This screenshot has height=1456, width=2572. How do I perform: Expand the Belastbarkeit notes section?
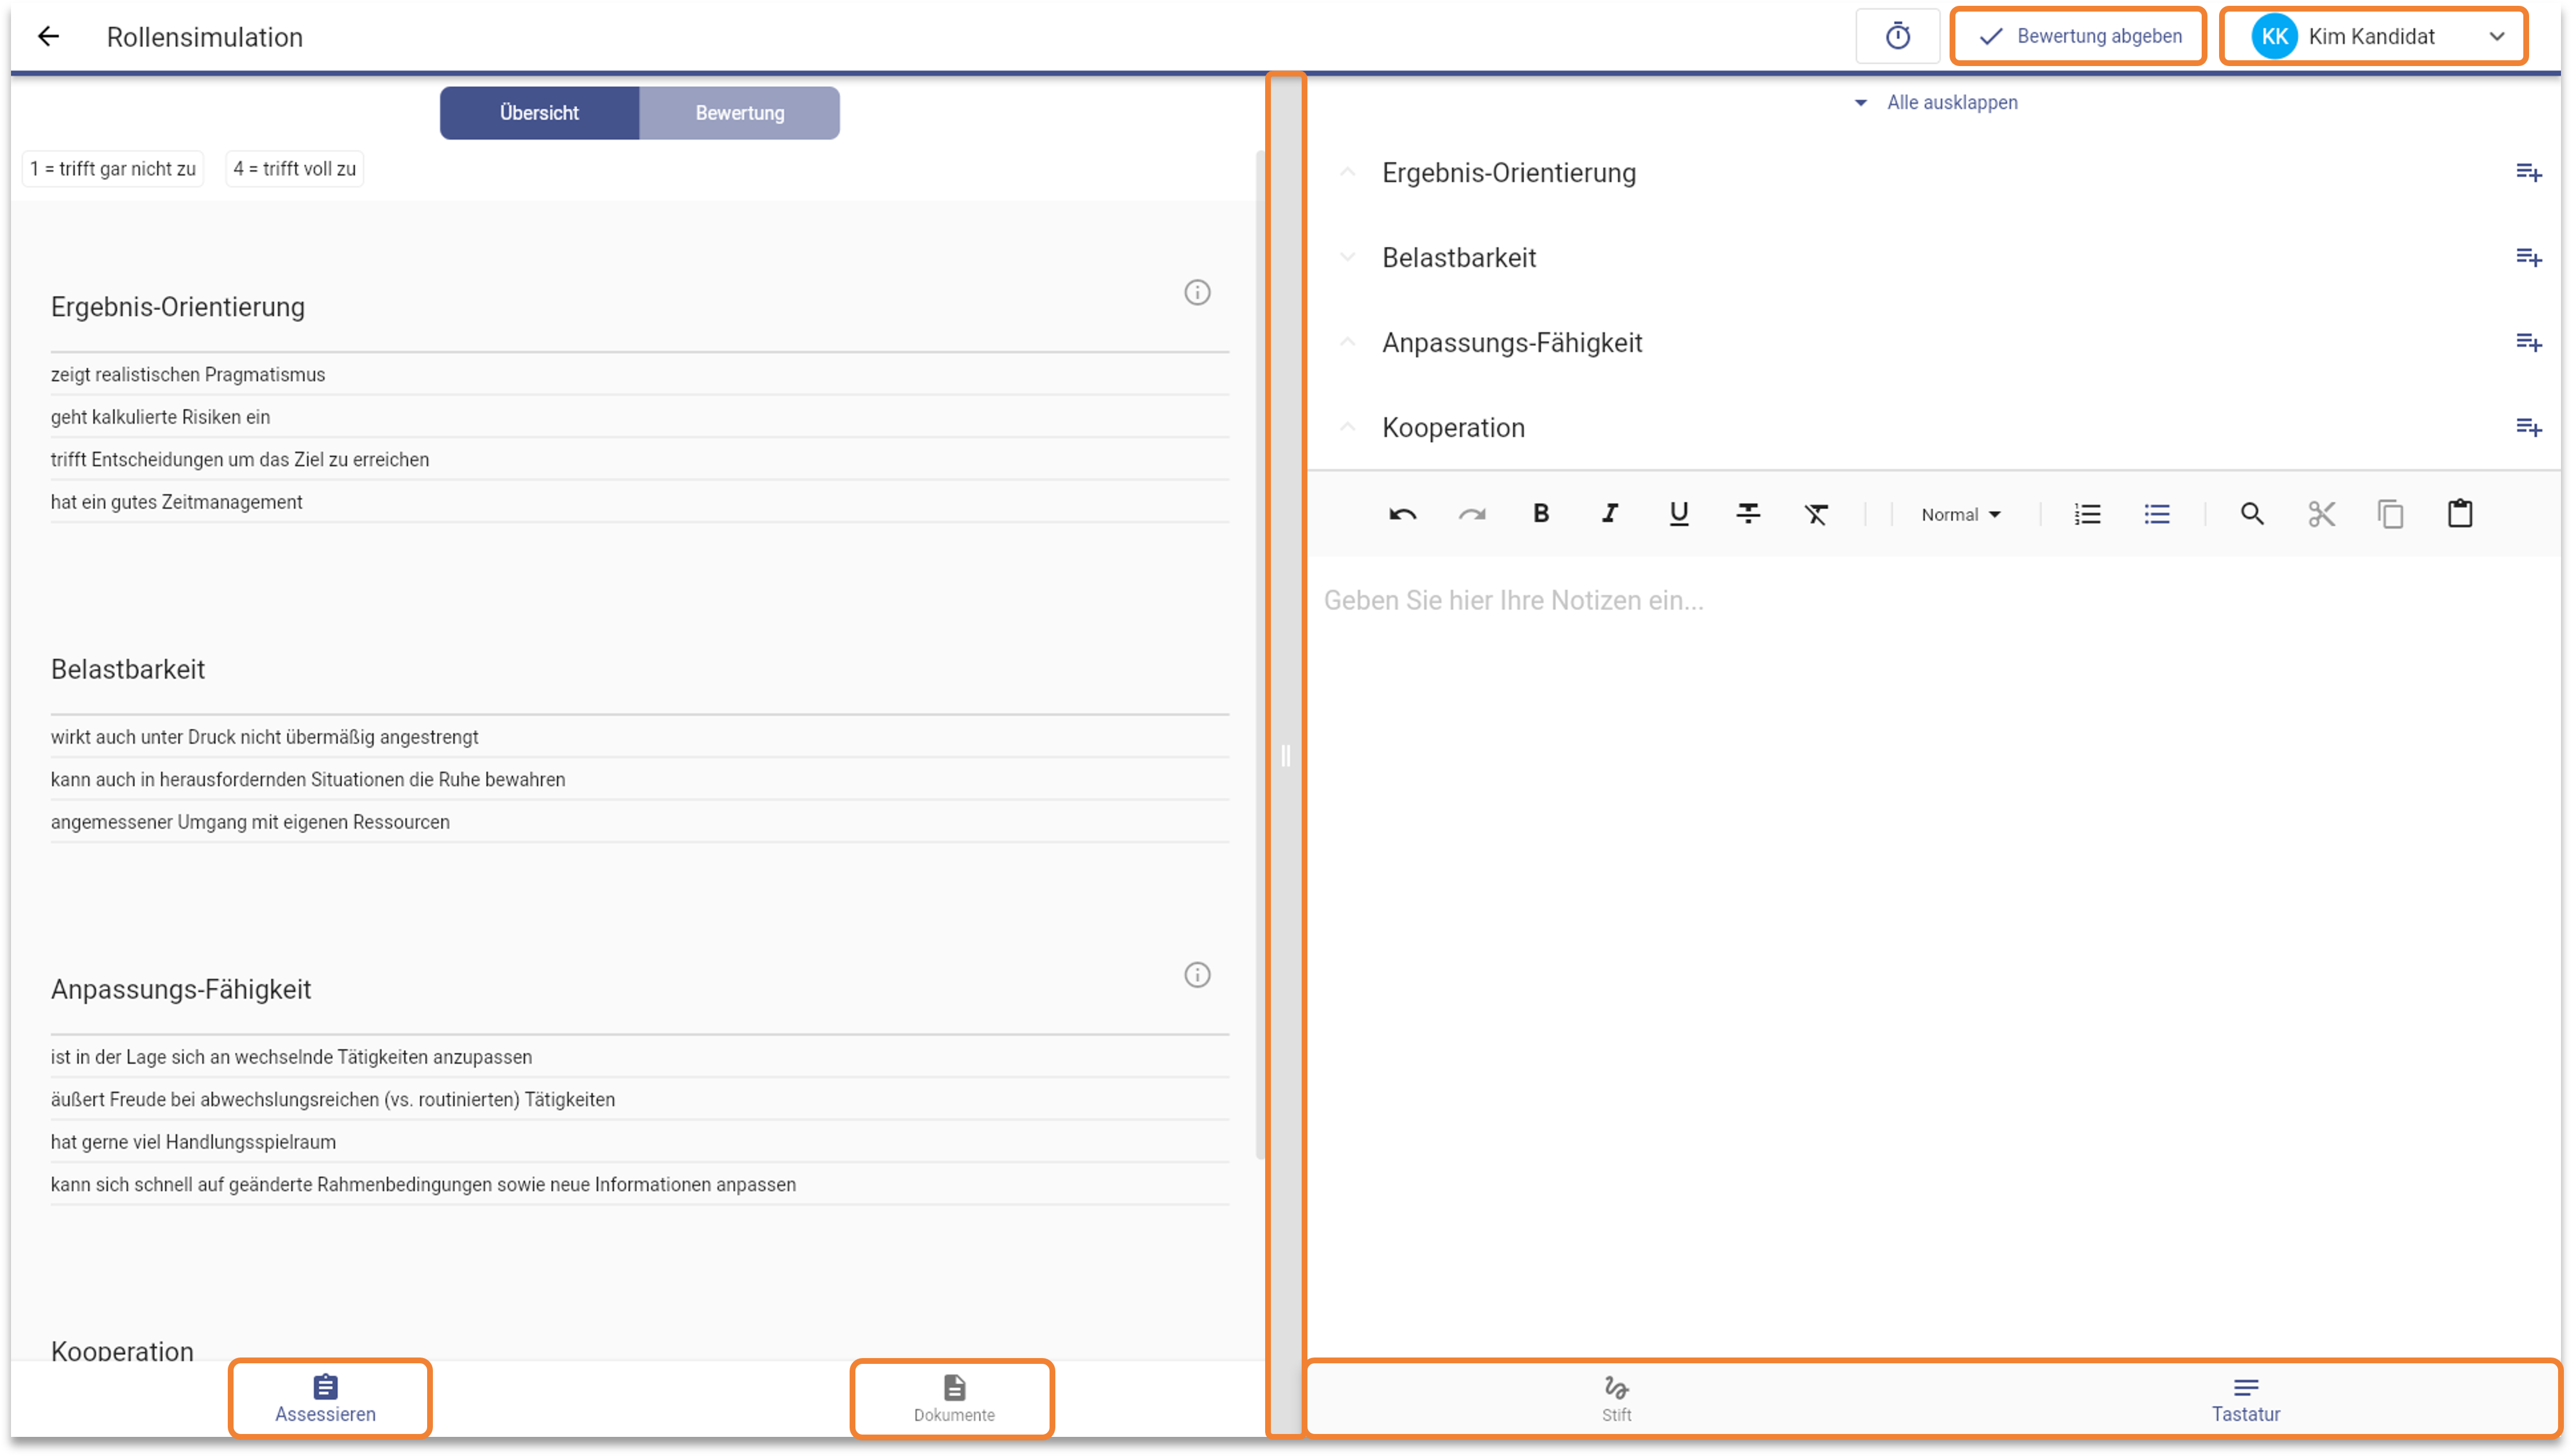(1347, 258)
